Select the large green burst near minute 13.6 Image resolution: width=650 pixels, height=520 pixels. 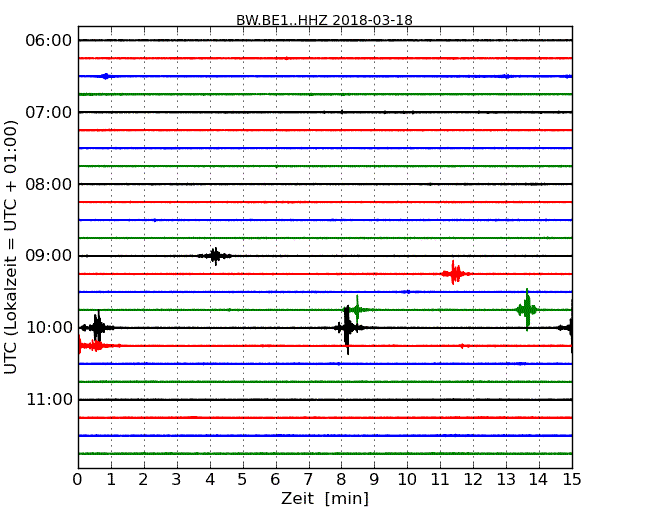tap(527, 309)
